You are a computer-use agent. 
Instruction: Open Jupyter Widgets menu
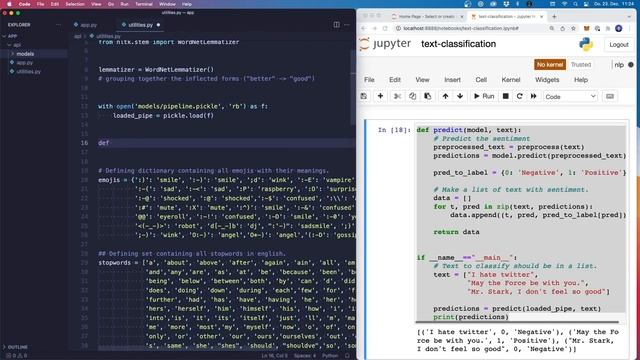tap(547, 80)
